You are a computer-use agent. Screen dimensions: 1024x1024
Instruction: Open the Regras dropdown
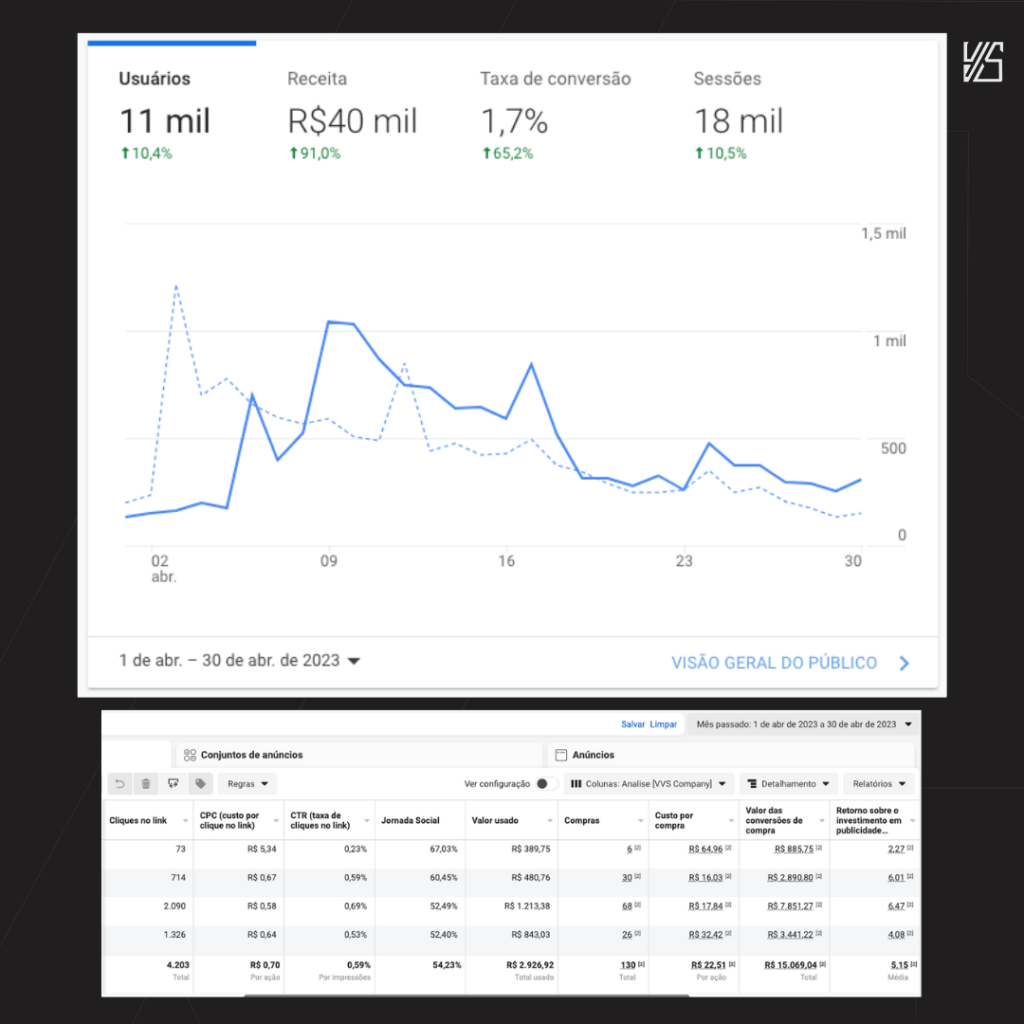pos(247,784)
